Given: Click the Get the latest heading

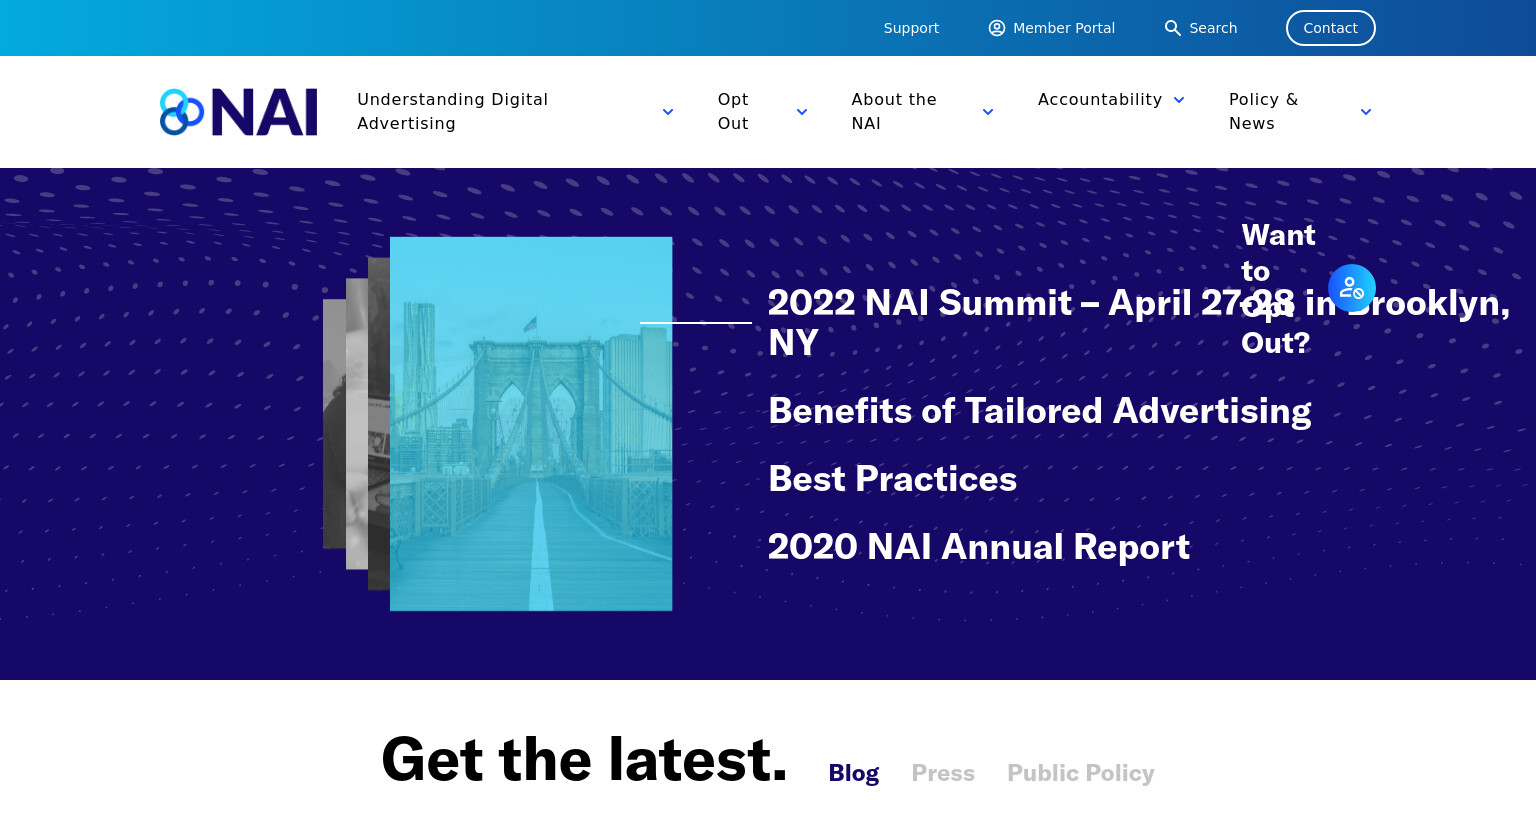Looking at the screenshot, I should point(584,759).
